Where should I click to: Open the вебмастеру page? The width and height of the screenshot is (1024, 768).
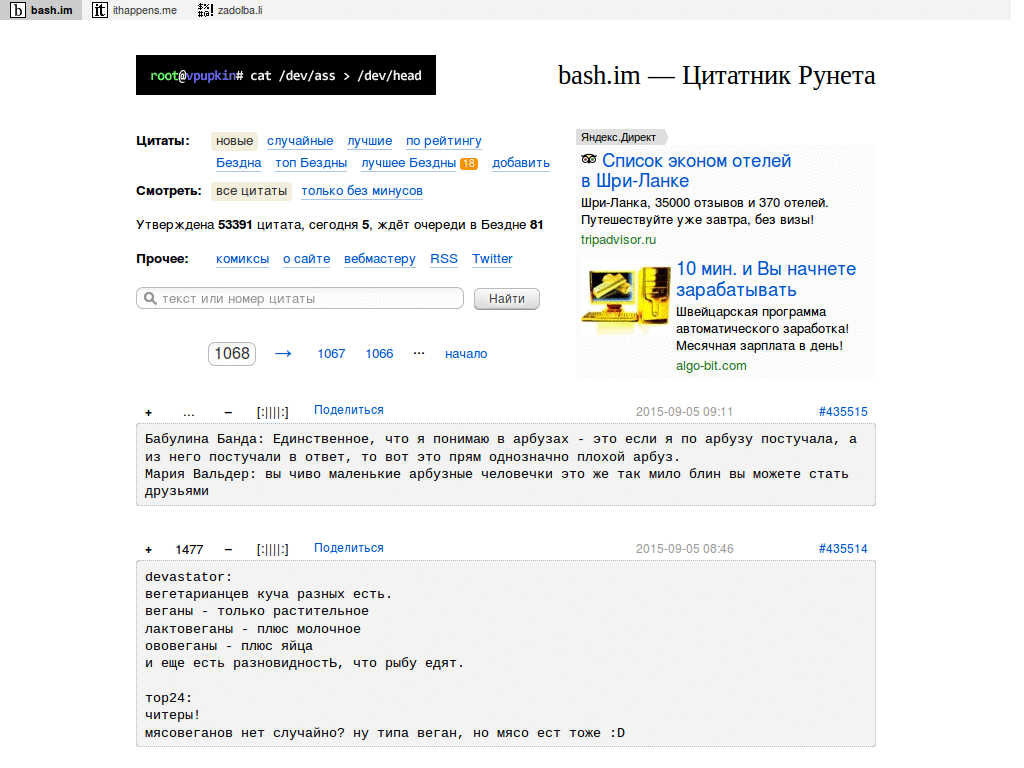(x=379, y=259)
